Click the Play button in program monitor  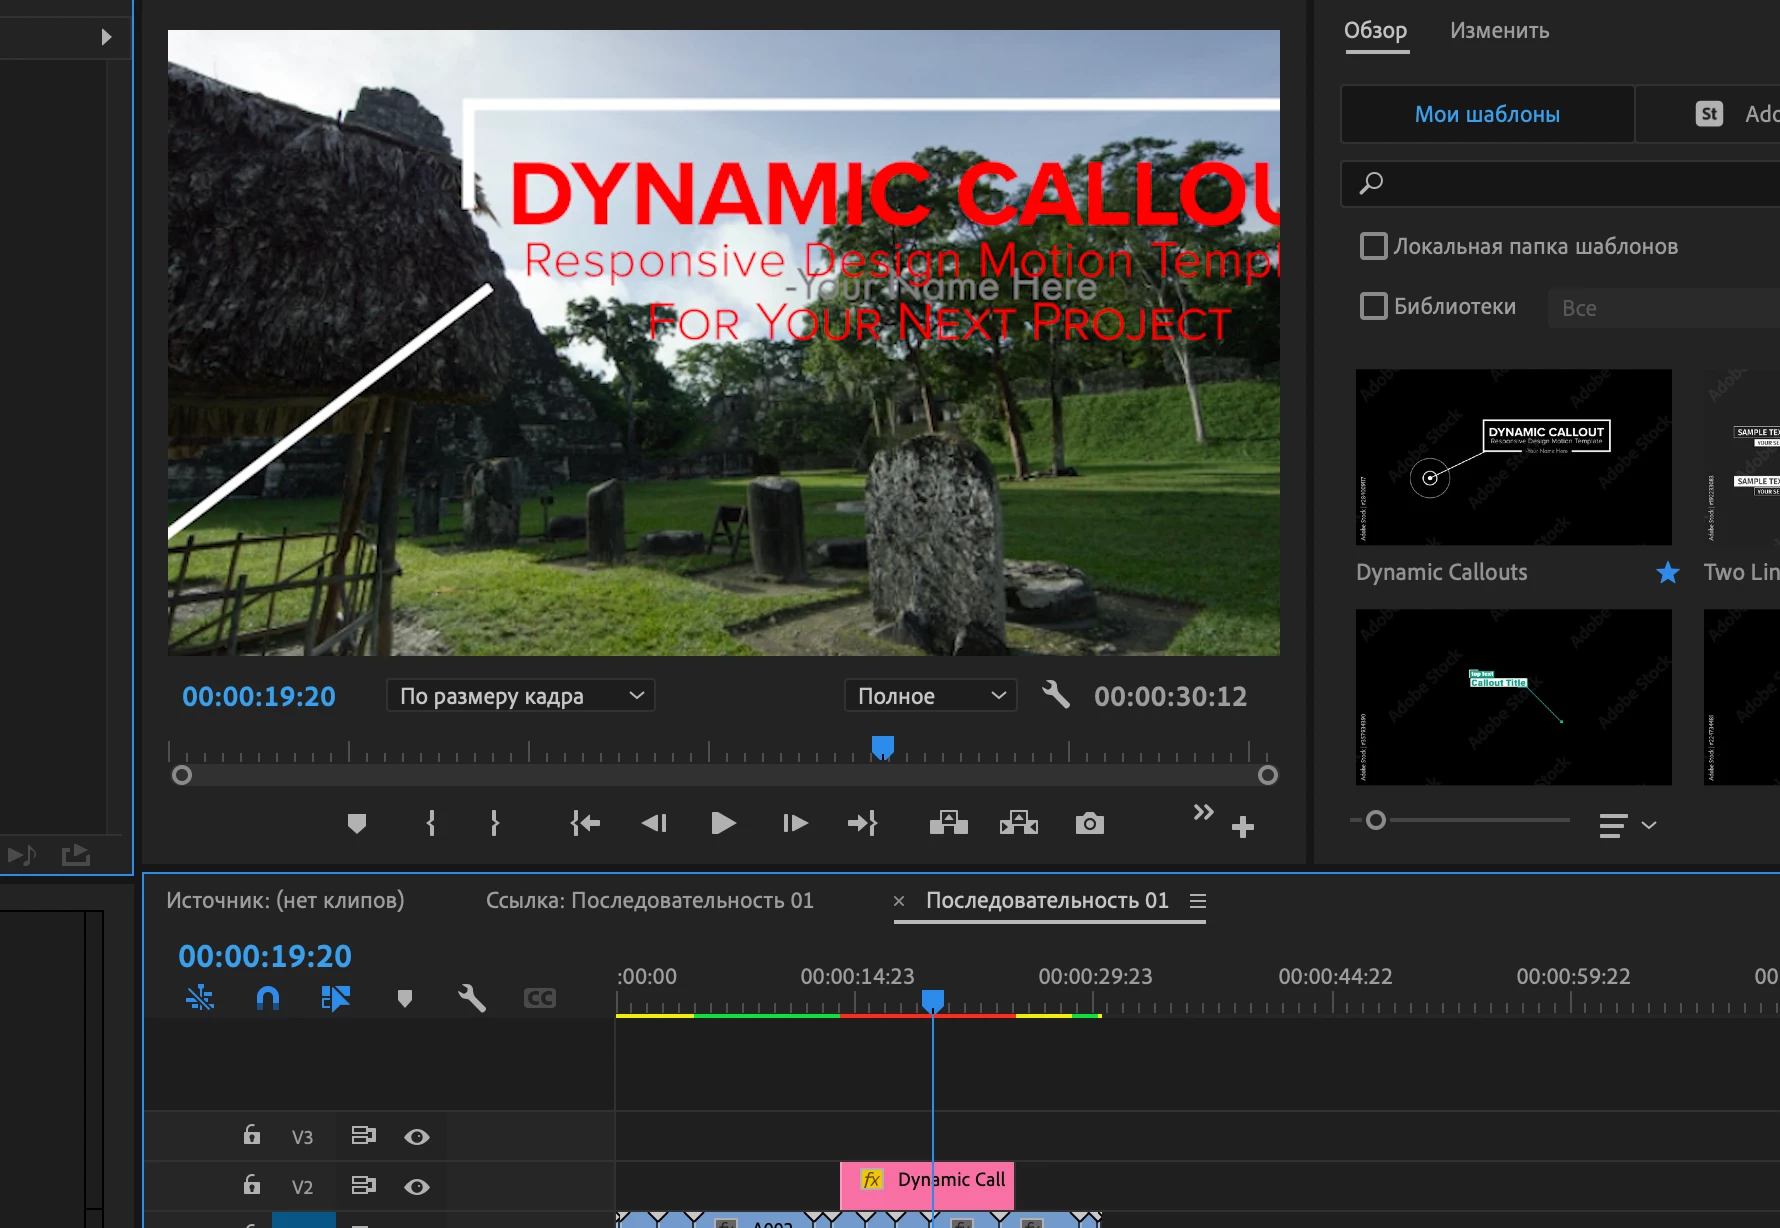point(723,823)
